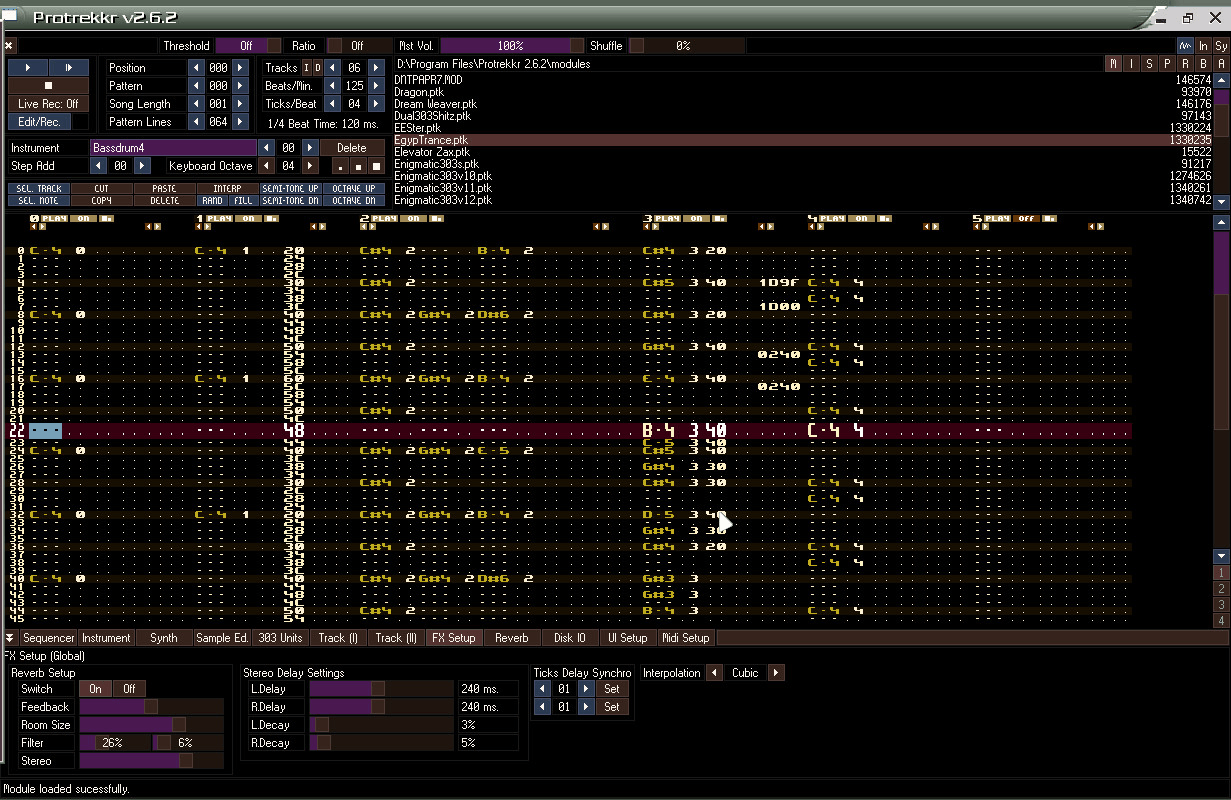Viewport: 1231px width, 800px height.
Task: Open the 'In' instruments list view
Action: tap(1203, 46)
